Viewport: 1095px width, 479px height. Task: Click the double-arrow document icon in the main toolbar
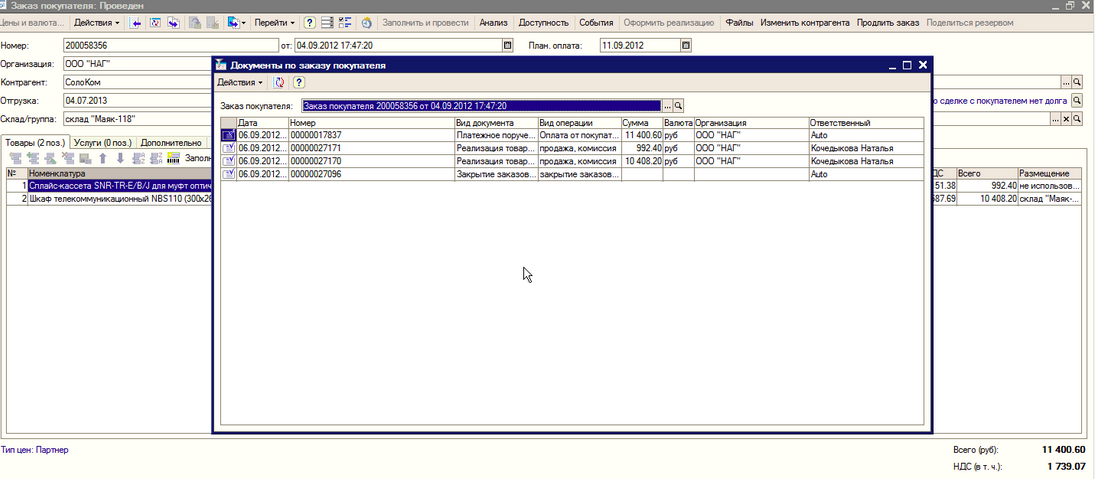[172, 23]
